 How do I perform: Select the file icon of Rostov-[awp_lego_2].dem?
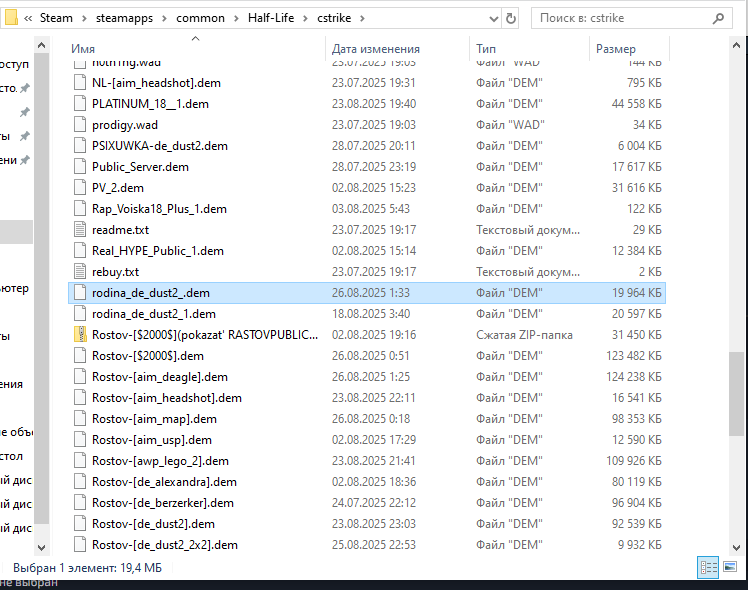tap(80, 461)
